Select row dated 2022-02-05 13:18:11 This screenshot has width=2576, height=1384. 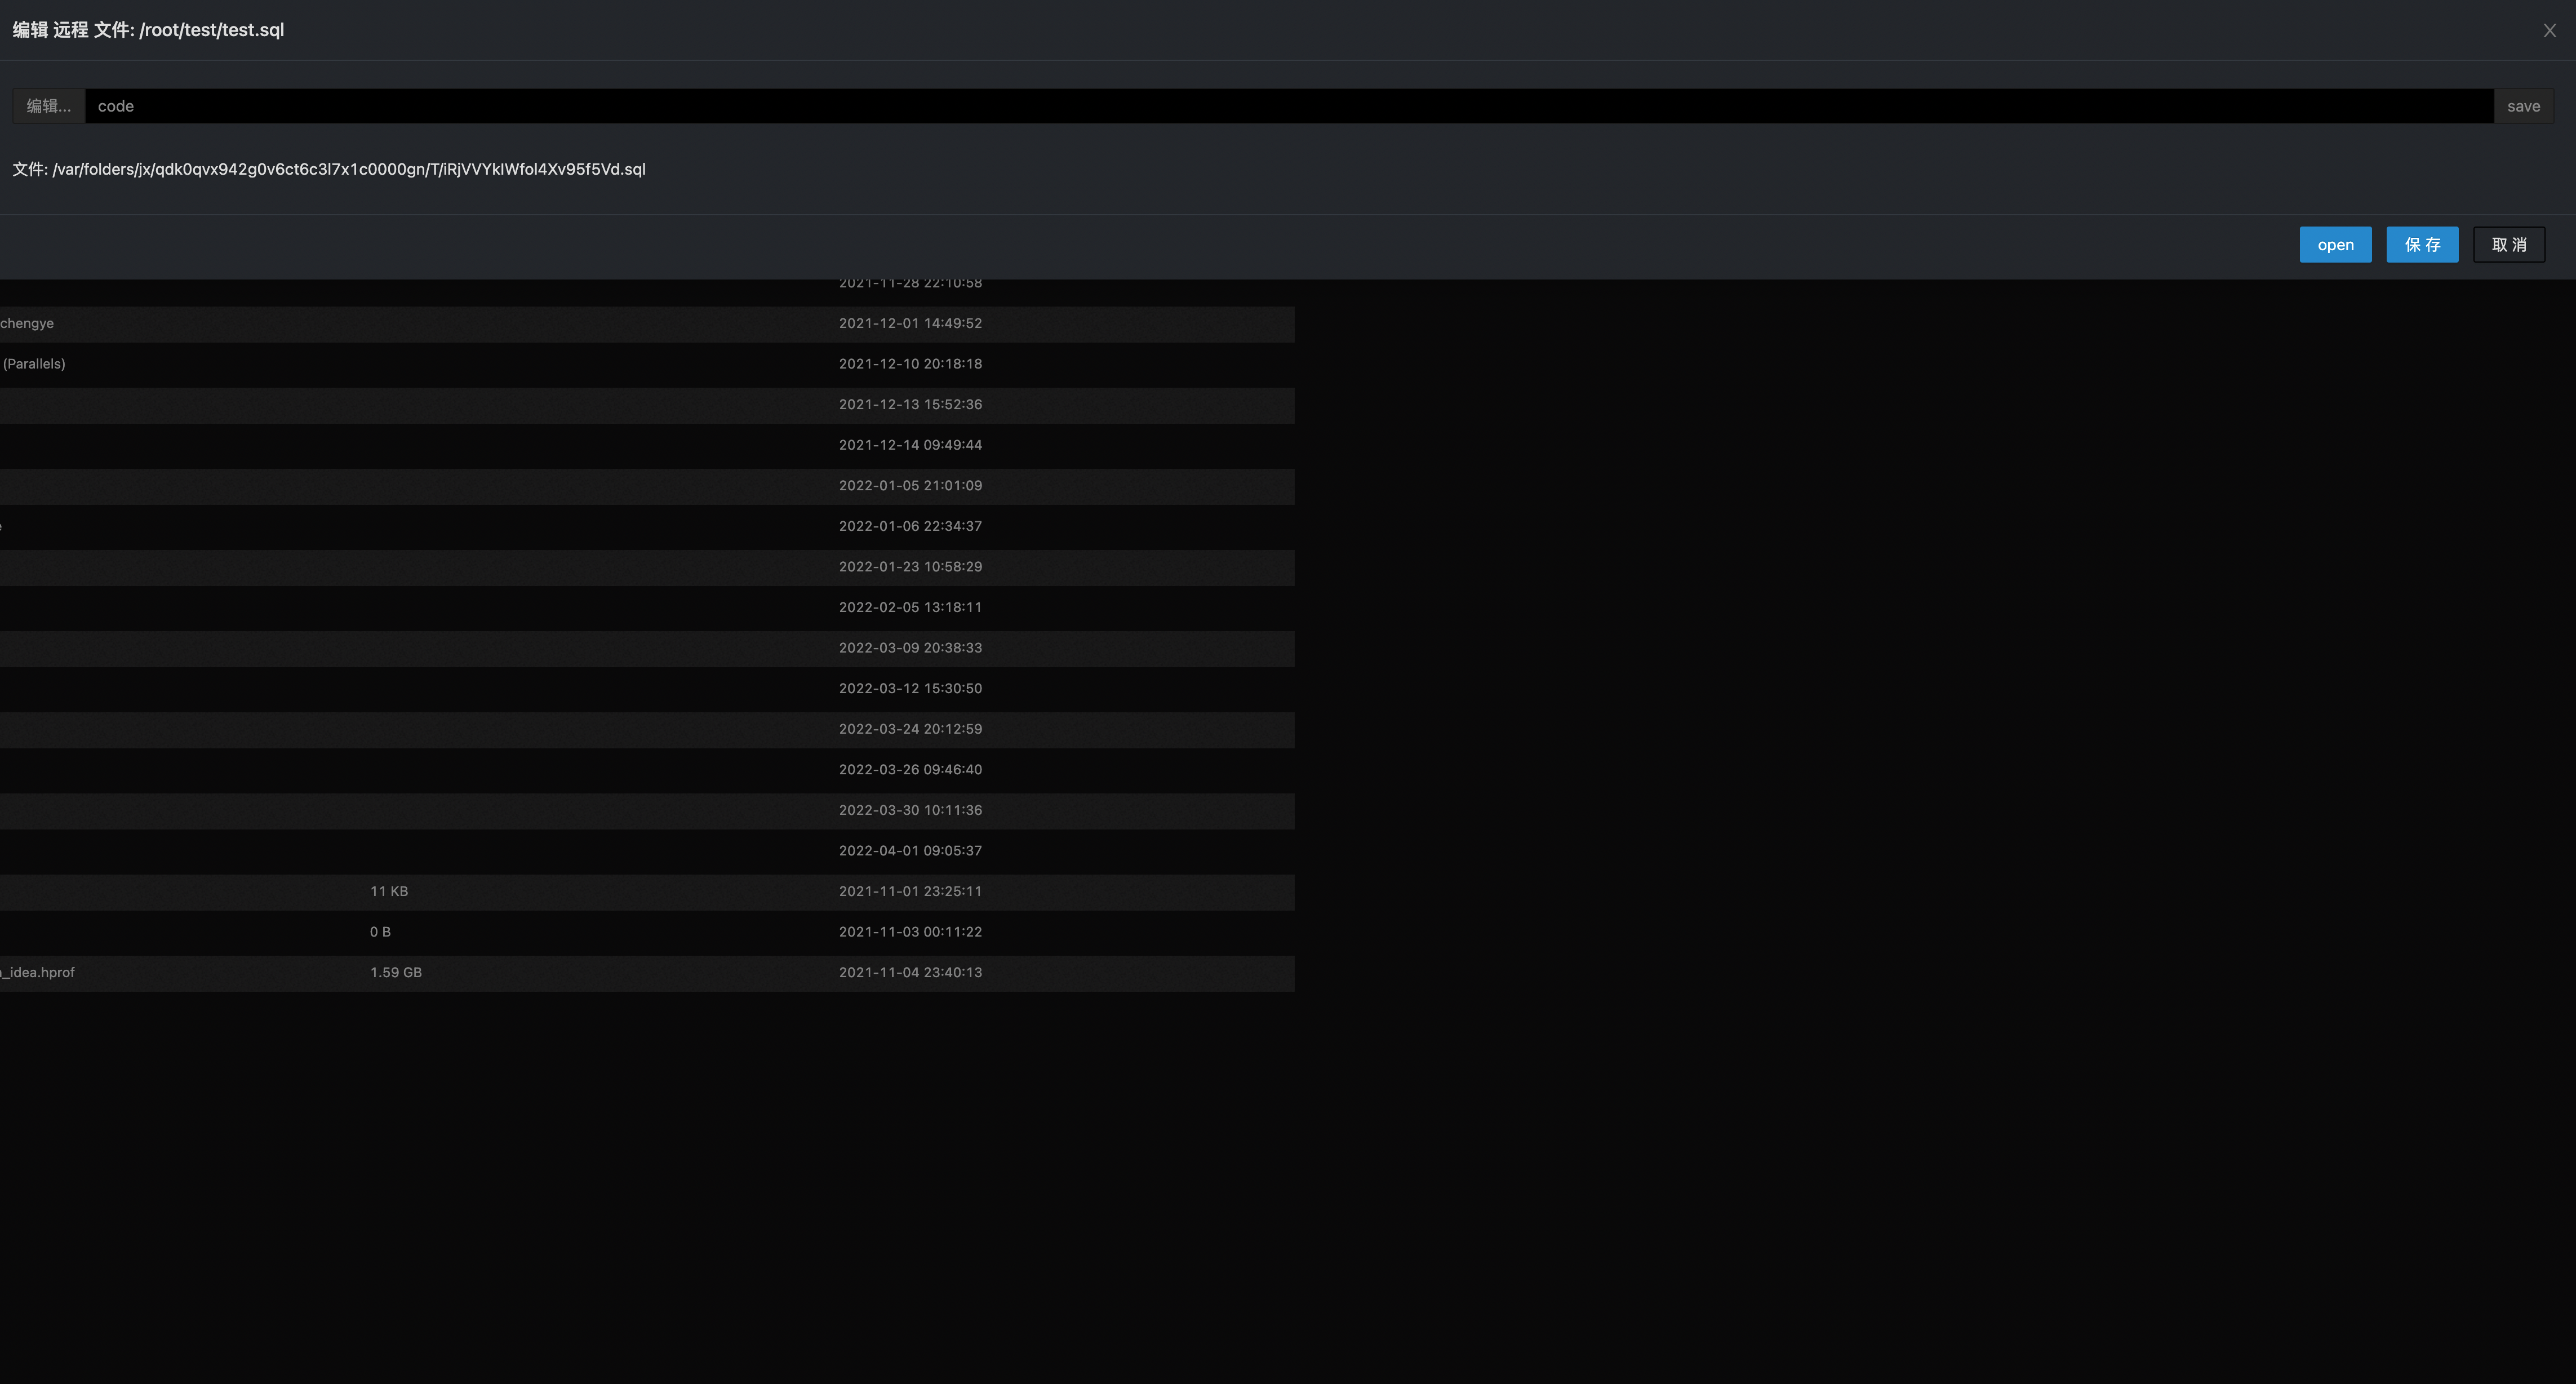910,608
